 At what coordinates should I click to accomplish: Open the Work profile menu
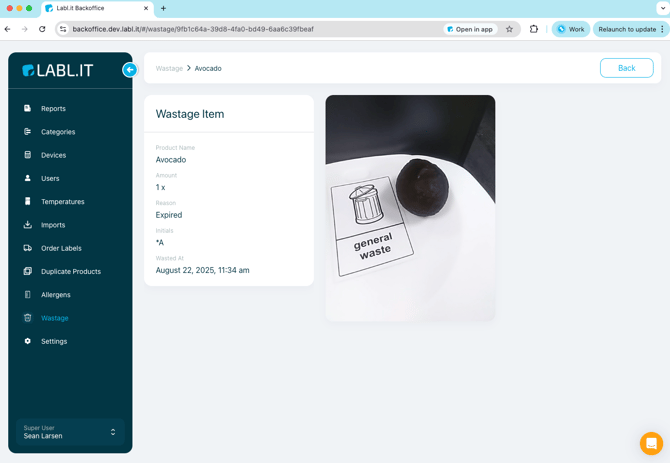click(571, 29)
